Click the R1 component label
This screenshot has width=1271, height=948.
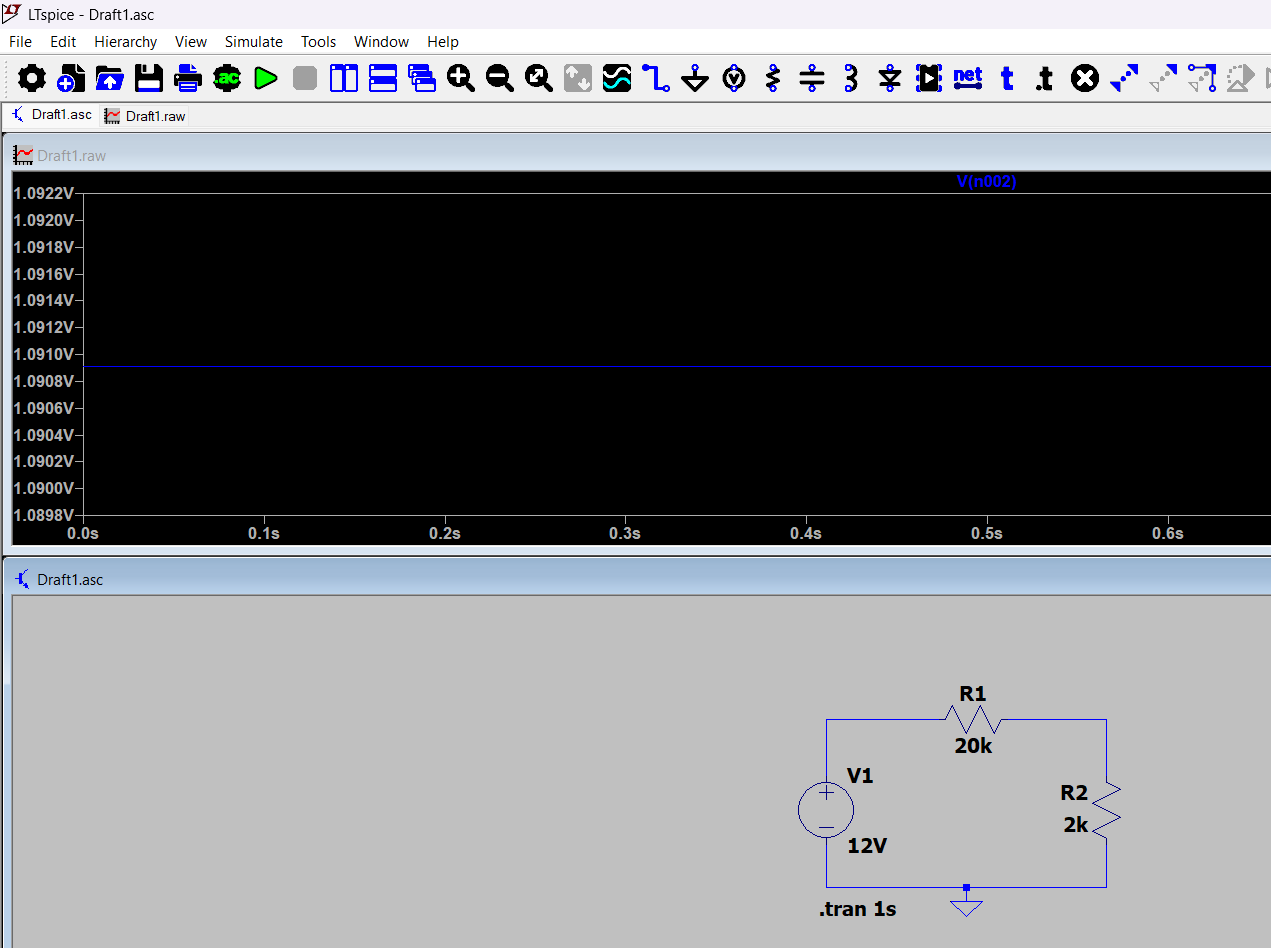(x=973, y=693)
